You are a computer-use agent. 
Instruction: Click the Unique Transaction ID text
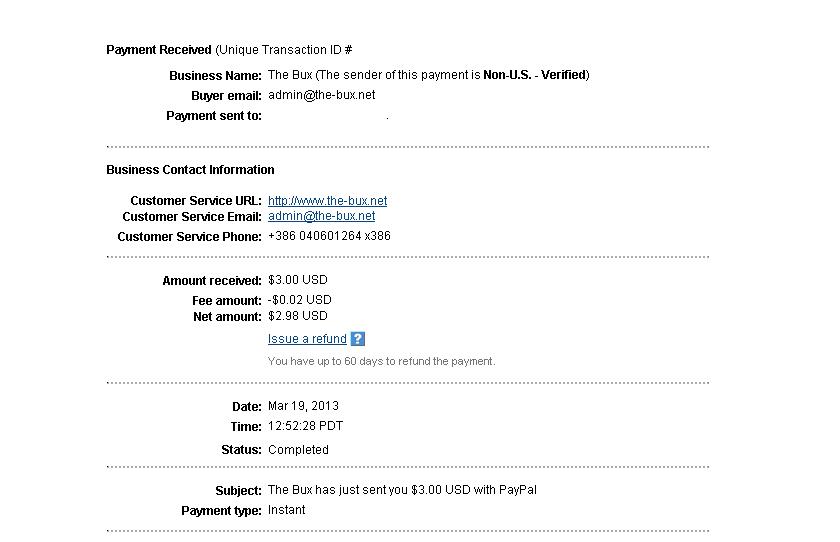pyautogui.click(x=284, y=50)
